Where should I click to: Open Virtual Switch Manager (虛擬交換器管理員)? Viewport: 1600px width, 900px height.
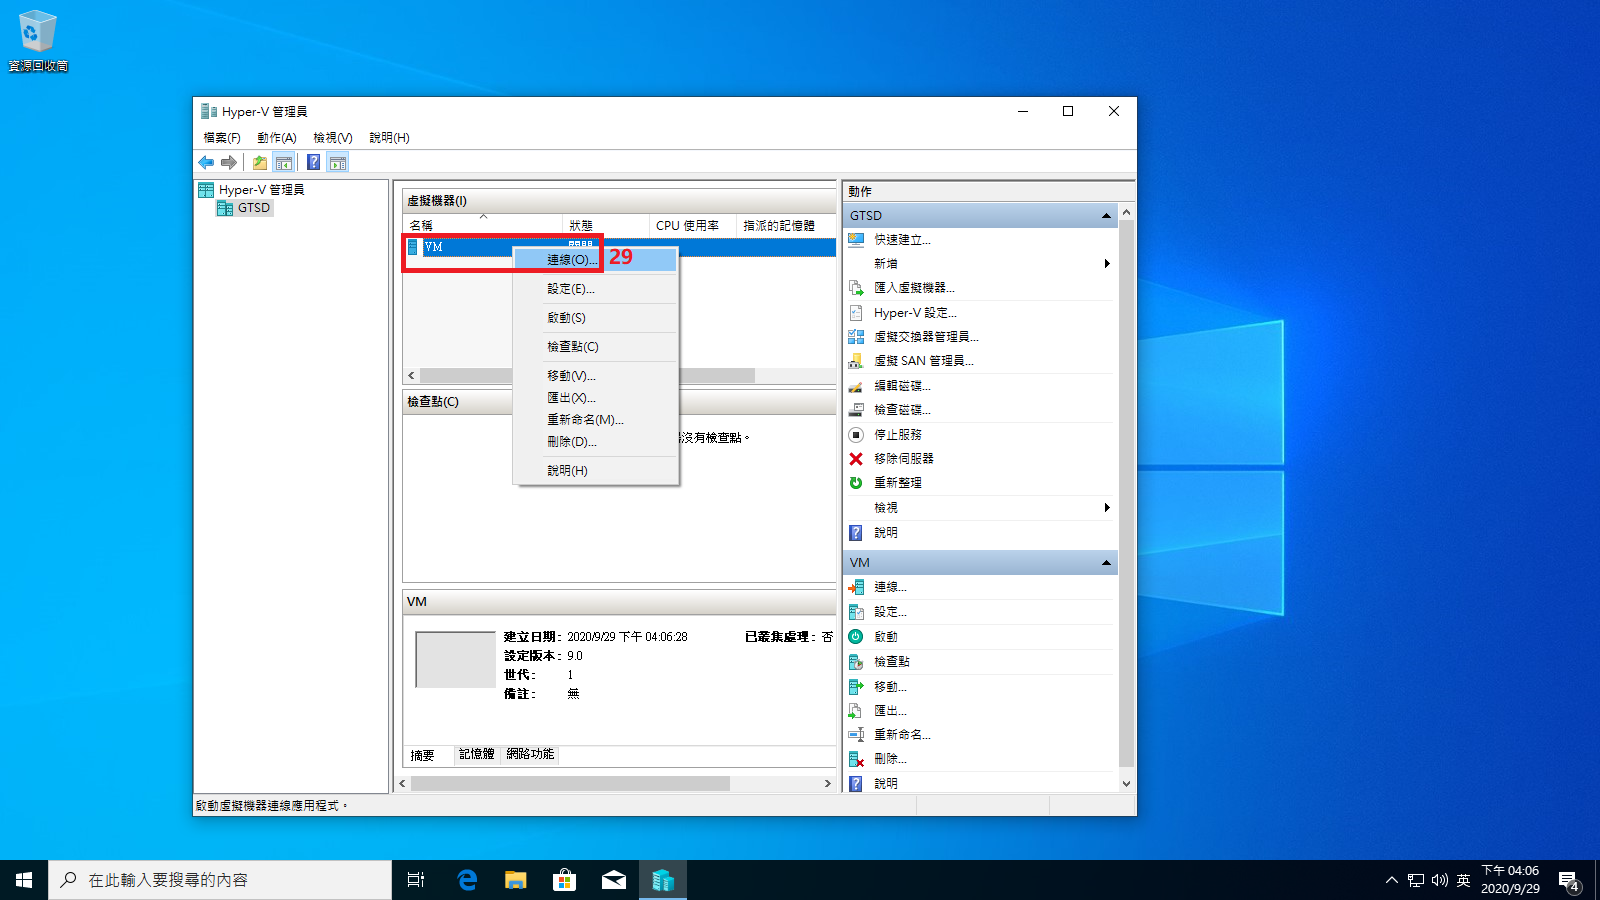(x=925, y=337)
